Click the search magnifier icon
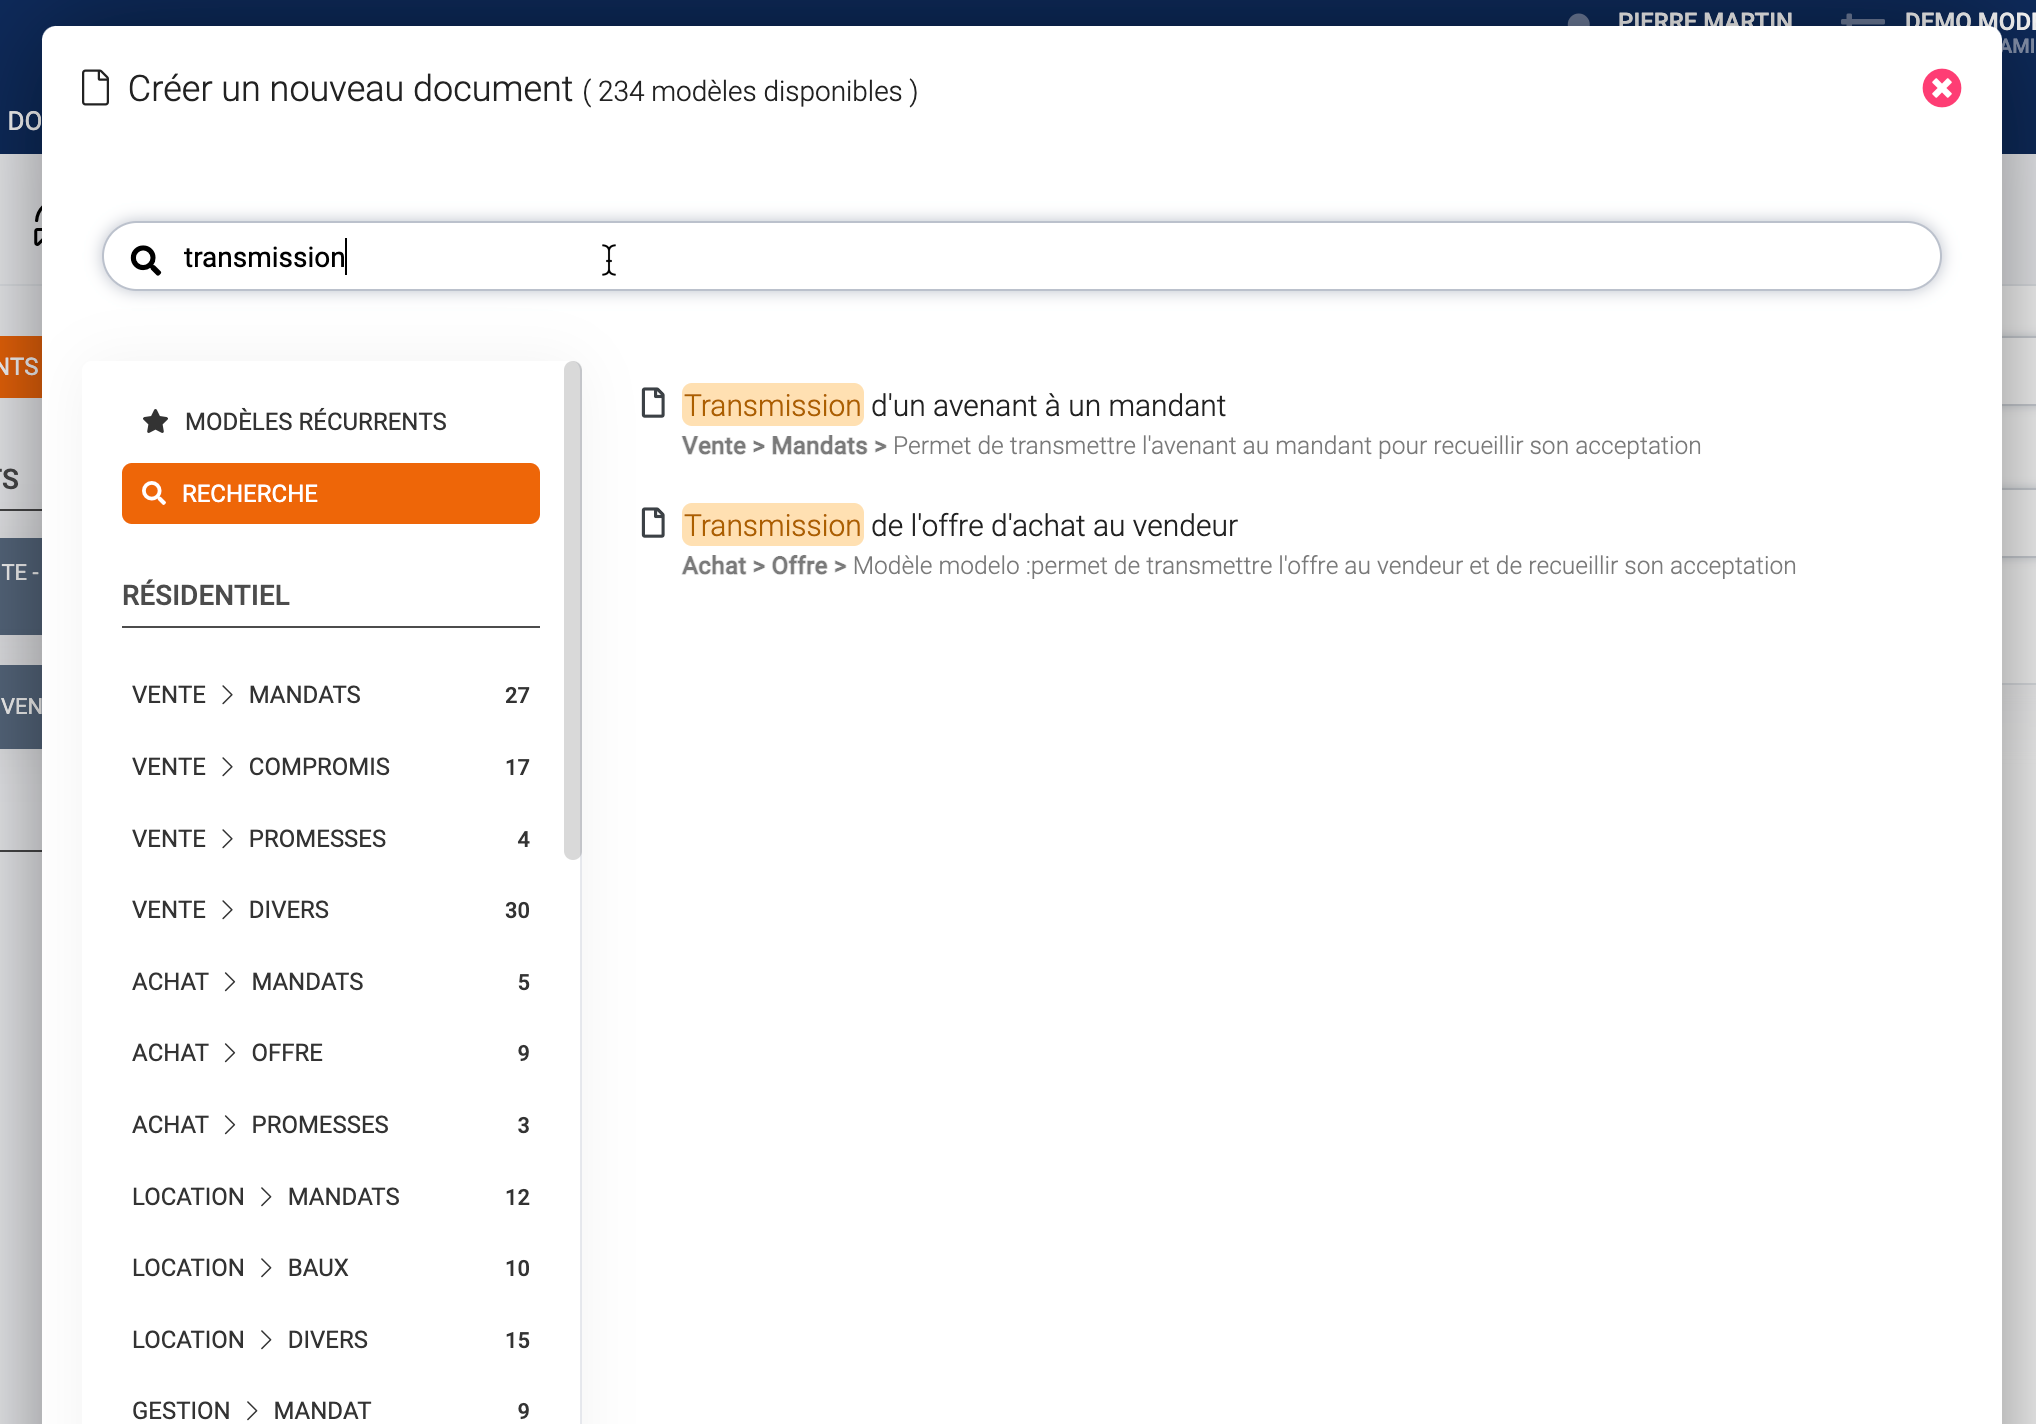Viewport: 2036px width, 1424px height. (x=146, y=260)
